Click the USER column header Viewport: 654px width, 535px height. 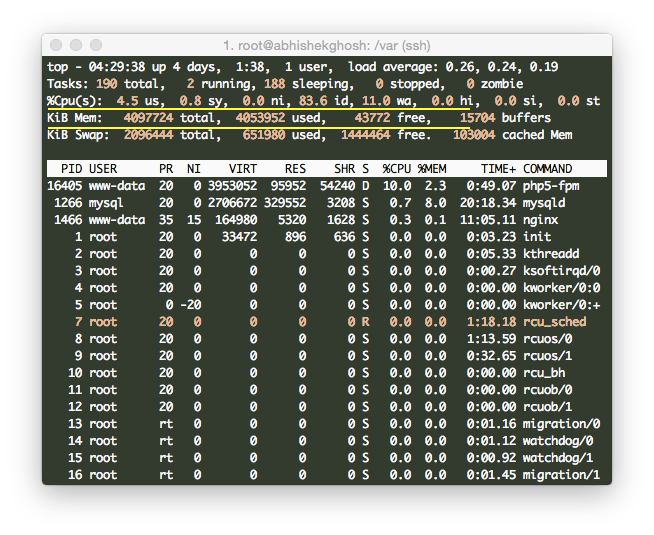(103, 169)
